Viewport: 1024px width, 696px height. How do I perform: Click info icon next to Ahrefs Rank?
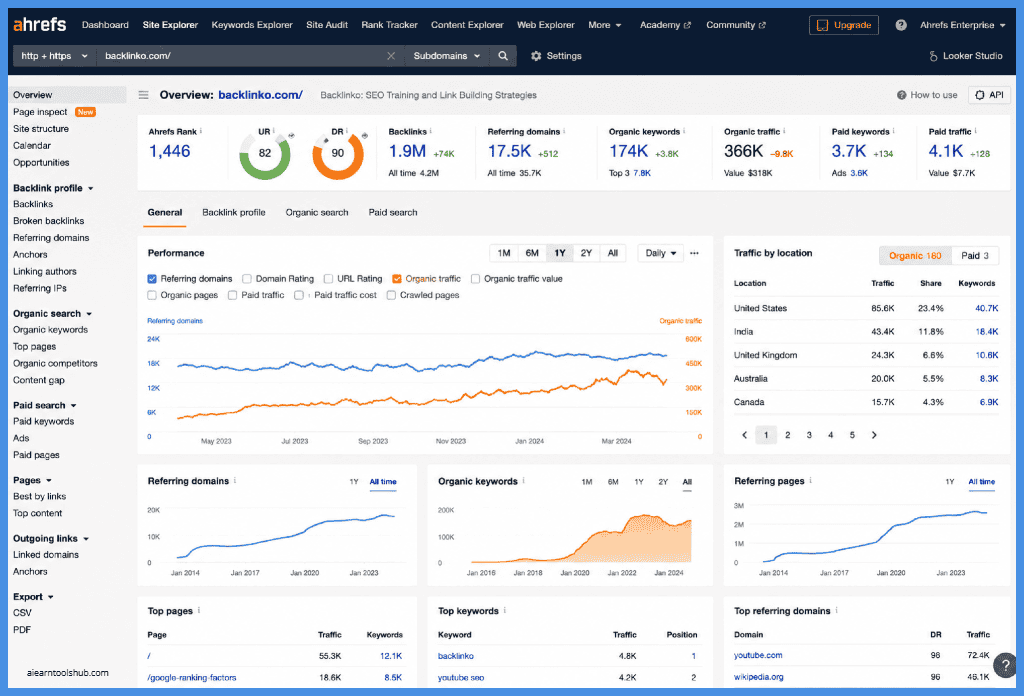(x=200, y=131)
